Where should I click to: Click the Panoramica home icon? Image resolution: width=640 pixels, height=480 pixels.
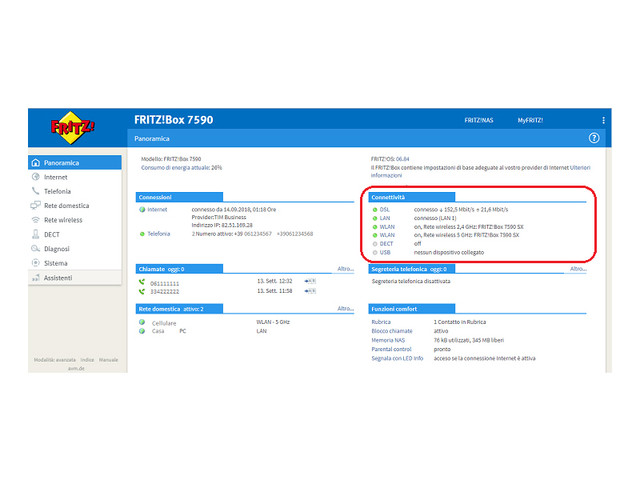click(x=36, y=162)
